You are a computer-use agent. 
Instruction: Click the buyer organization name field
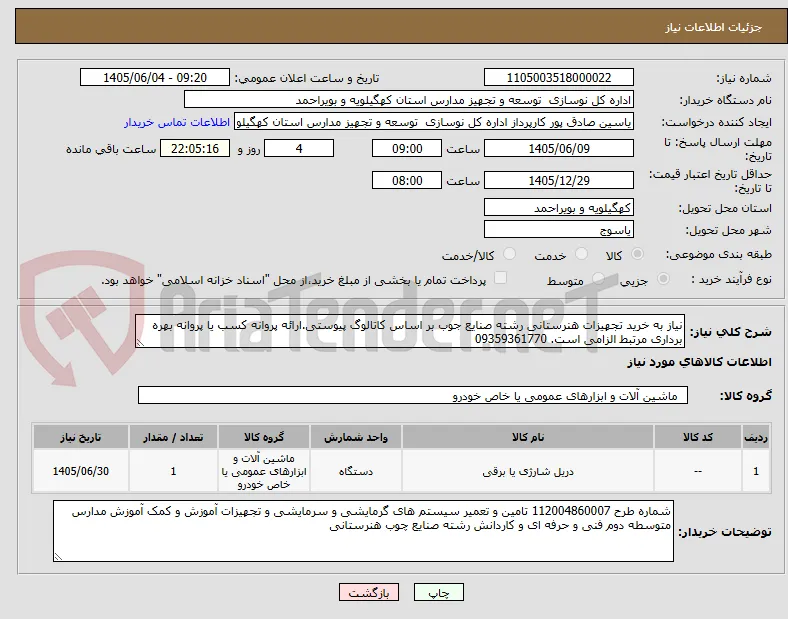(409, 99)
